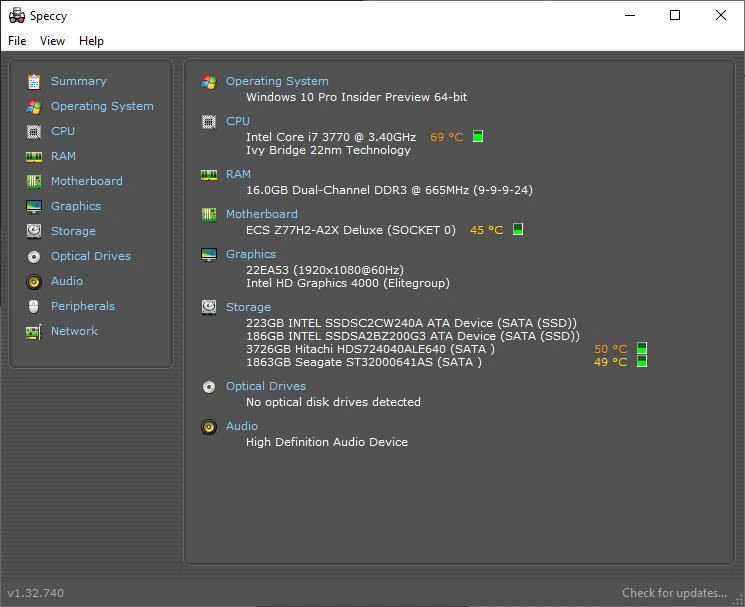Click the CPU heading link in main panel
The height and width of the screenshot is (607, 745).
pyautogui.click(x=238, y=121)
